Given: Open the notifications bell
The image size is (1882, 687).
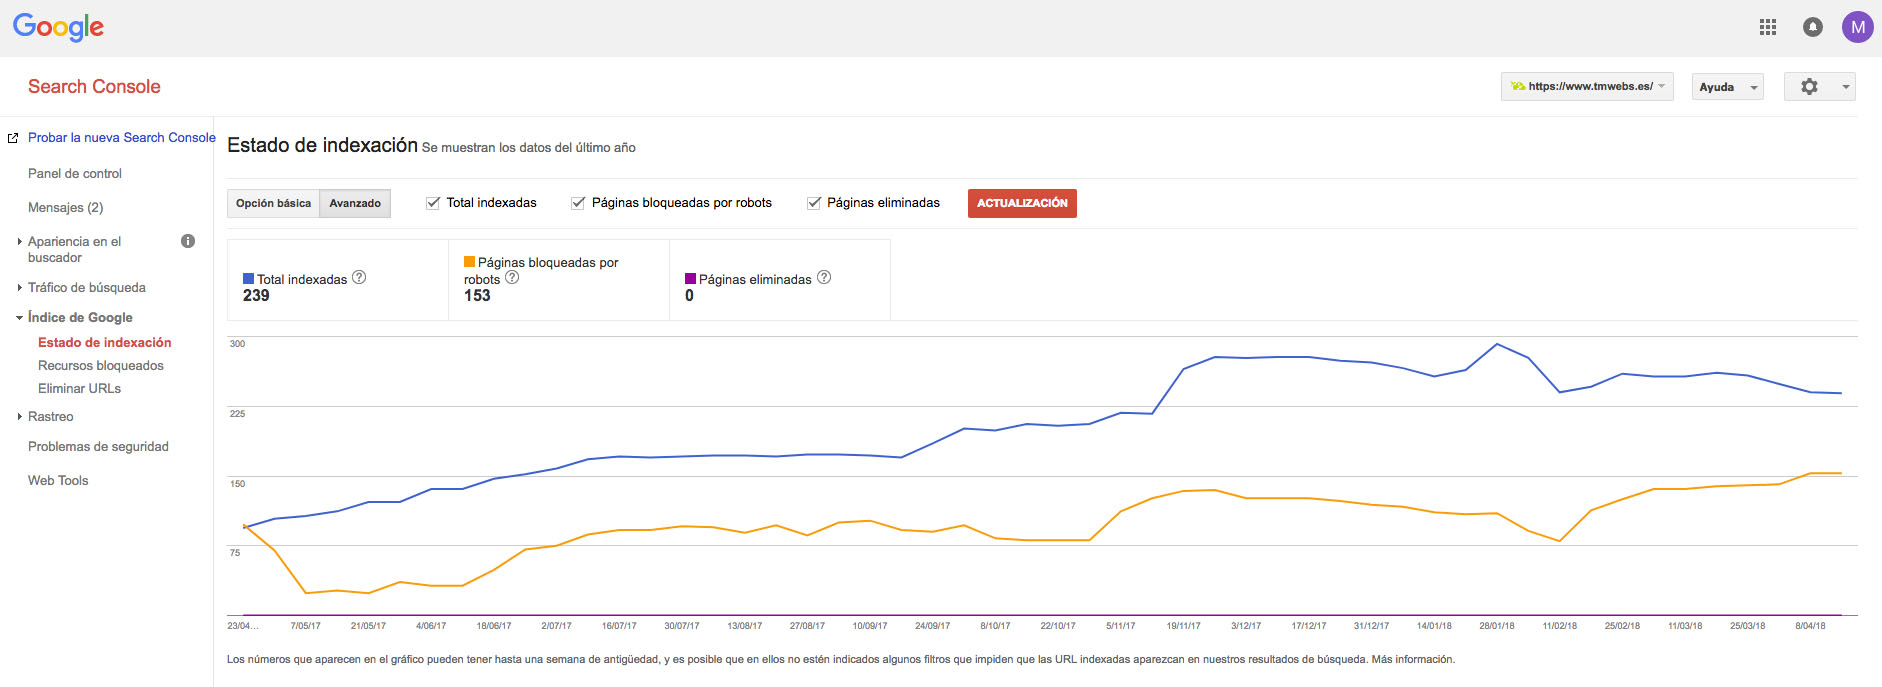Looking at the screenshot, I should [1813, 27].
